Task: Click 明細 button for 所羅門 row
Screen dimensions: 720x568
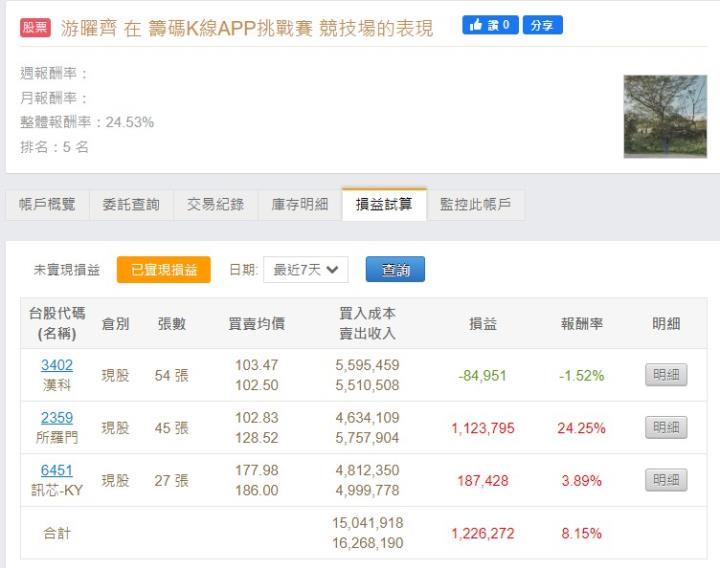Action: (x=666, y=427)
